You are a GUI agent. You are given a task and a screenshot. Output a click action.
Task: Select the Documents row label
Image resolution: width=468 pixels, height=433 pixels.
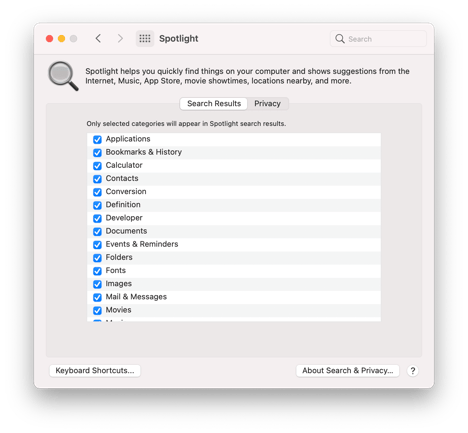coord(126,231)
